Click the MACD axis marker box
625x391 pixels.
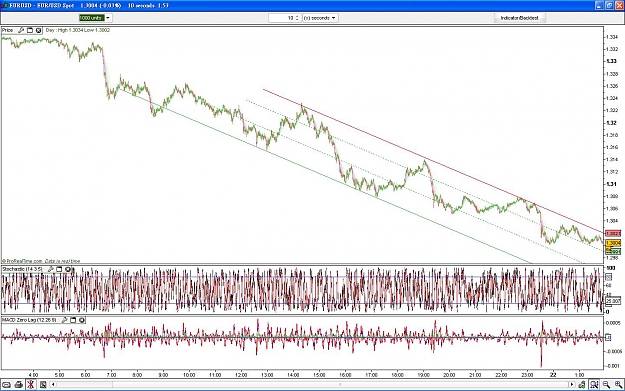coord(608,338)
